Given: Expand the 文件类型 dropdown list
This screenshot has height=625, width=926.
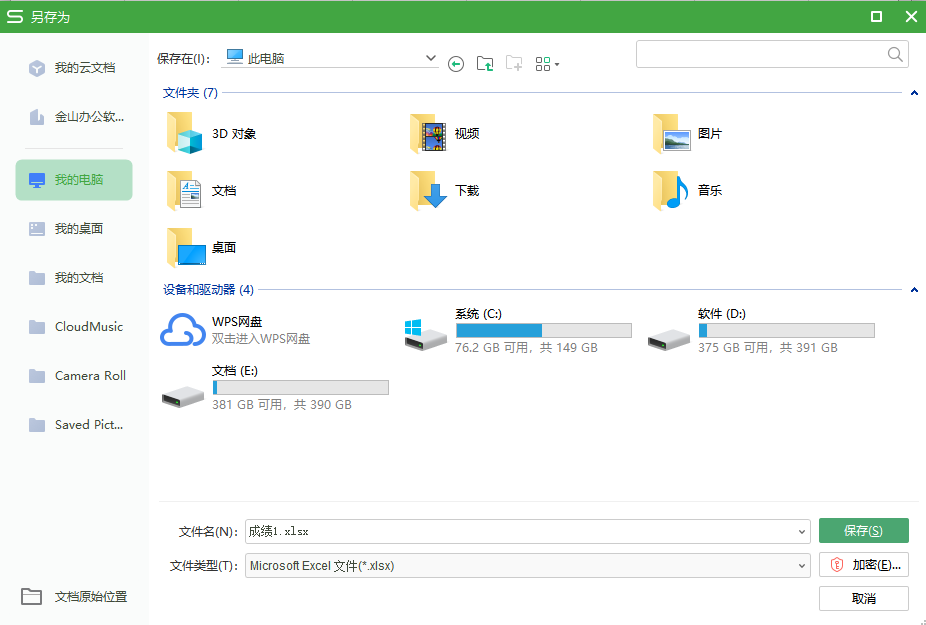Looking at the screenshot, I should point(803,566).
